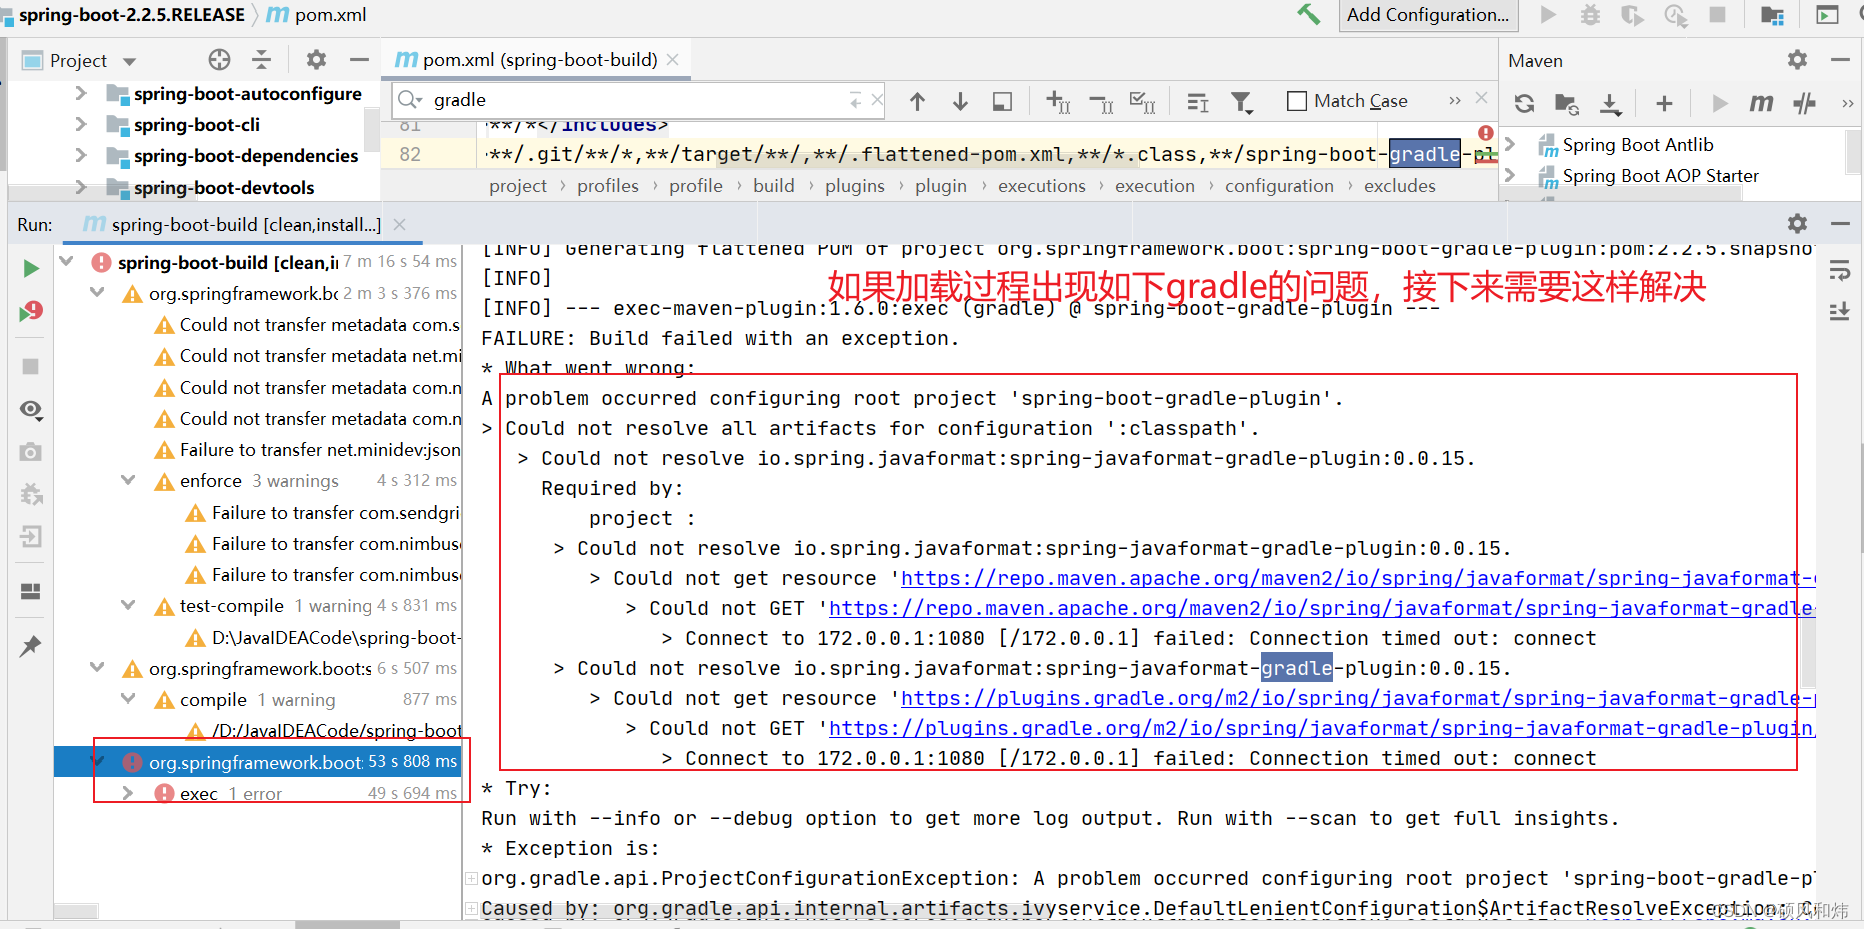Click Collapse All icon in Project panel
Image resolution: width=1864 pixels, height=929 pixels.
pyautogui.click(x=262, y=60)
